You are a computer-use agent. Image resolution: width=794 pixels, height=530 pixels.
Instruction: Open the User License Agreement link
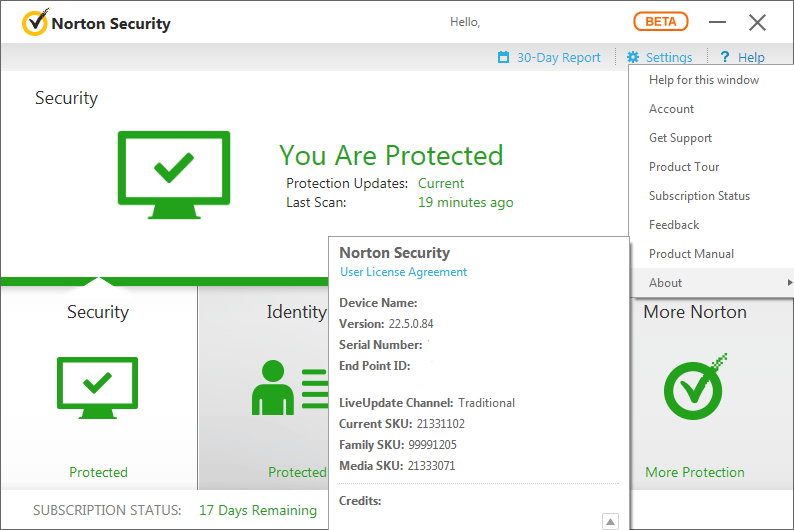point(403,272)
